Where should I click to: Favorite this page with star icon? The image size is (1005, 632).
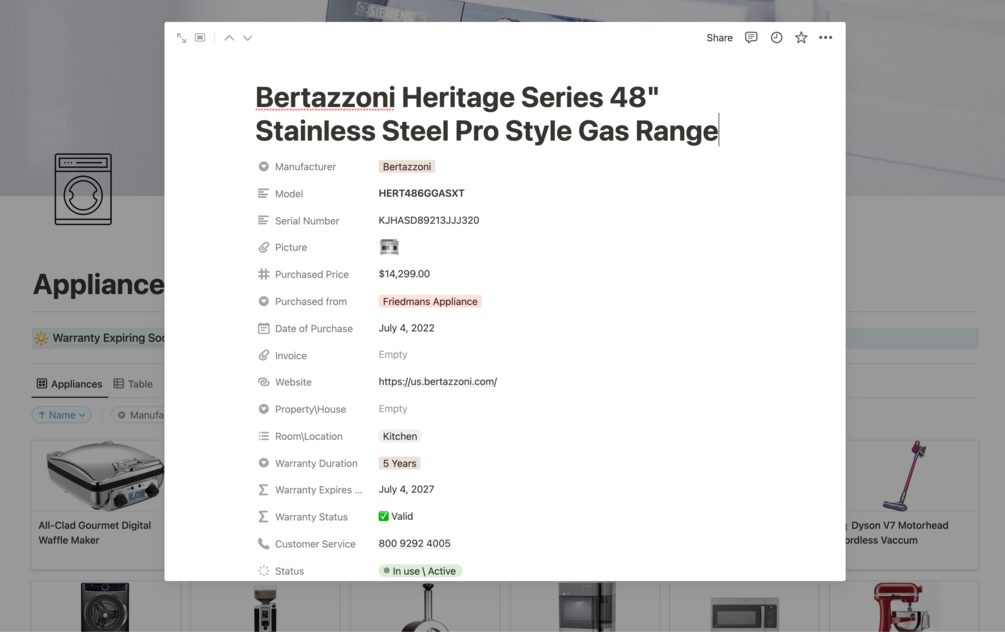(x=801, y=38)
